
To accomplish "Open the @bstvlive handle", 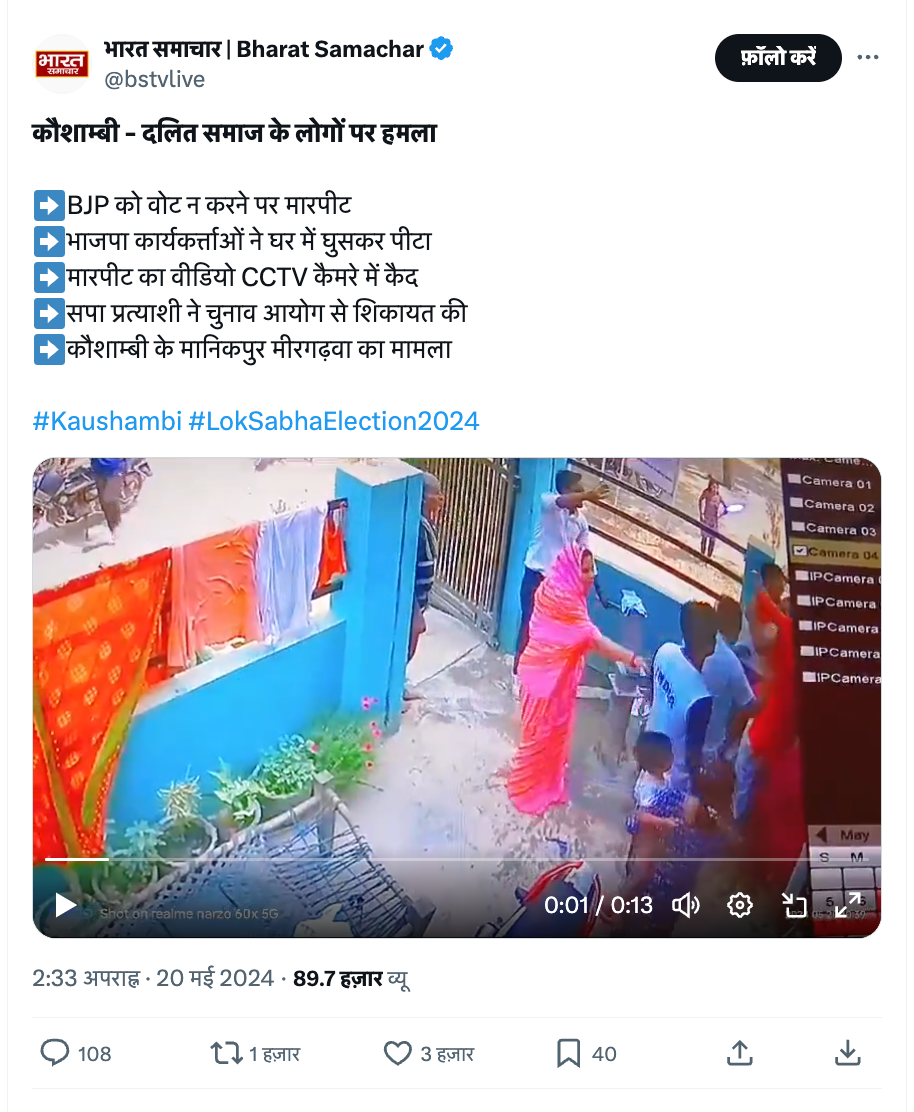I will coord(155,79).
